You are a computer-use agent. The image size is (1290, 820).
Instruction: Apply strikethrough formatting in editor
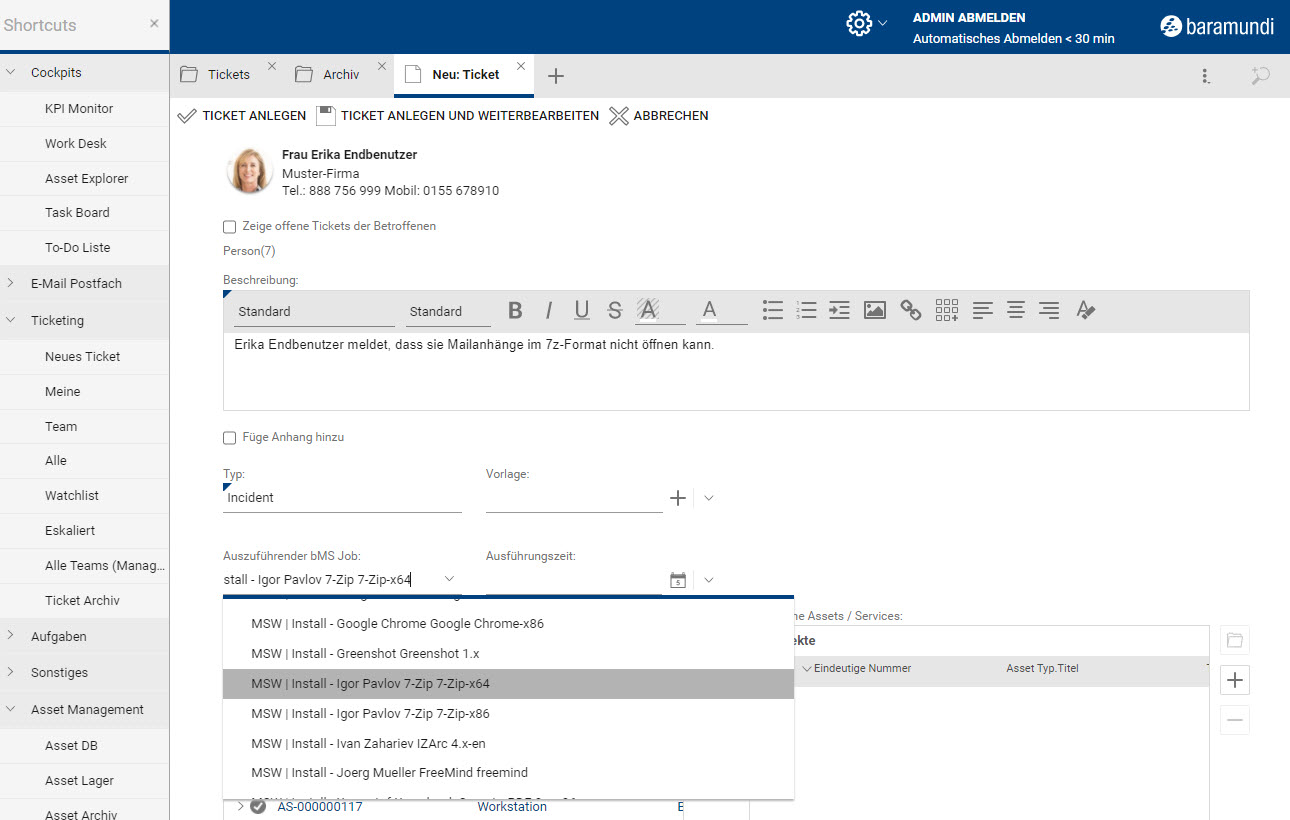pyautogui.click(x=615, y=311)
